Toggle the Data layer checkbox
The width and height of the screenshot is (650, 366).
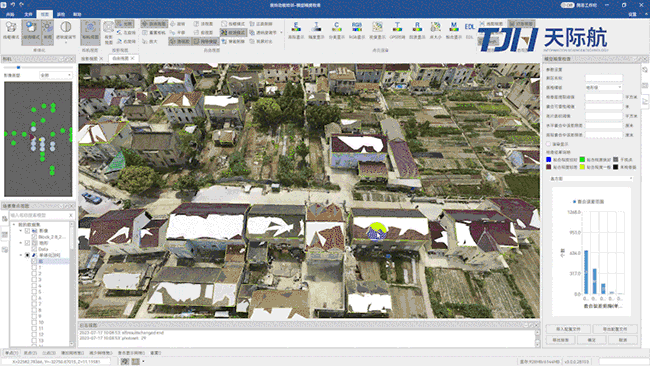(34, 249)
